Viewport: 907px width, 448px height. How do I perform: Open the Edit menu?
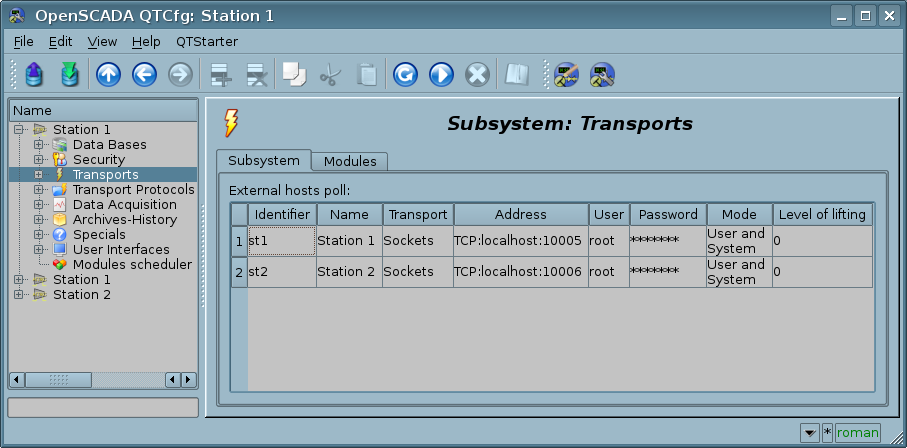(x=60, y=42)
